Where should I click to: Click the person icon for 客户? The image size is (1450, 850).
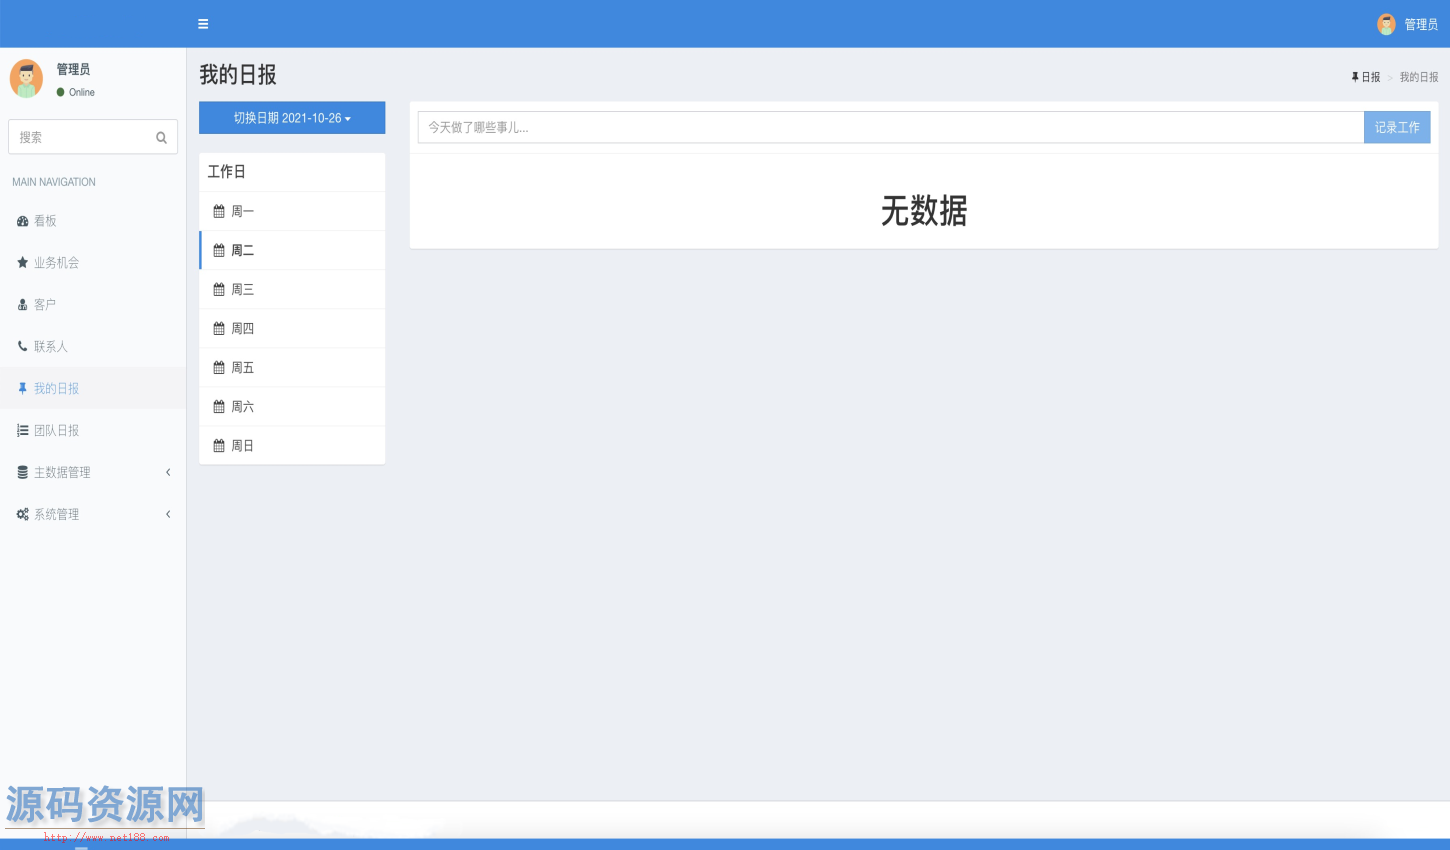pos(22,305)
